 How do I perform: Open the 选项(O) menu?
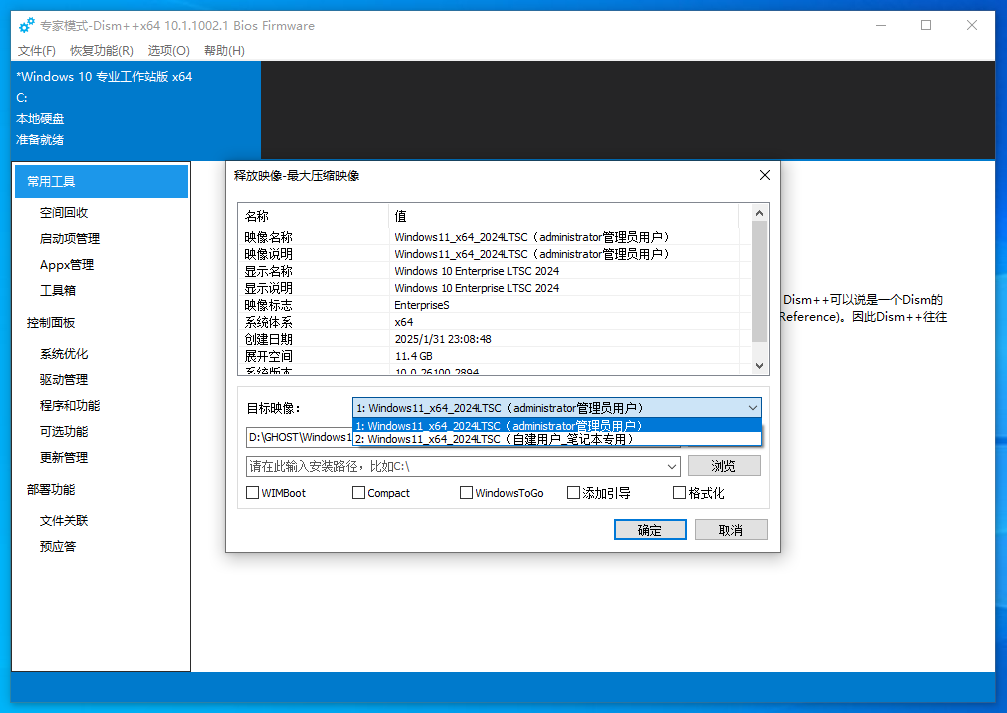(x=168, y=51)
